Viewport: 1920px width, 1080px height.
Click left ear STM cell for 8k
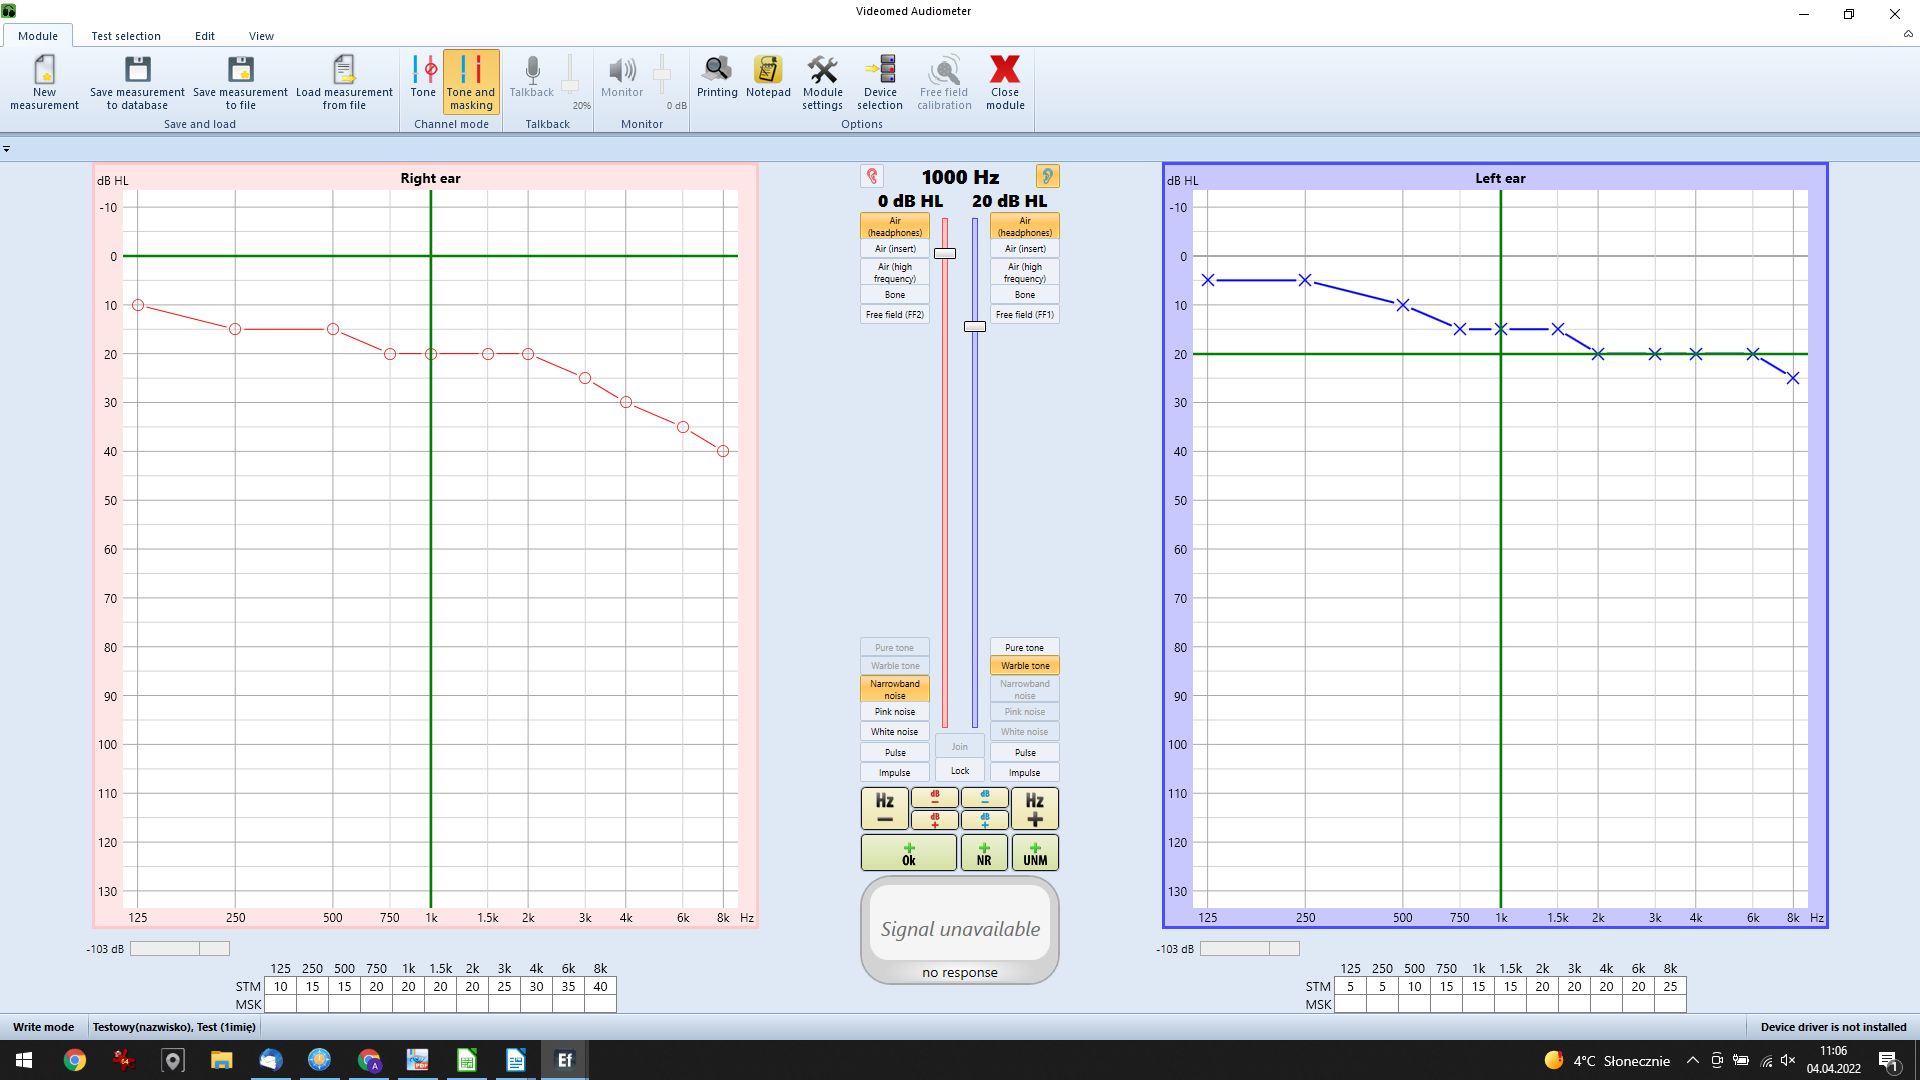click(x=1670, y=987)
